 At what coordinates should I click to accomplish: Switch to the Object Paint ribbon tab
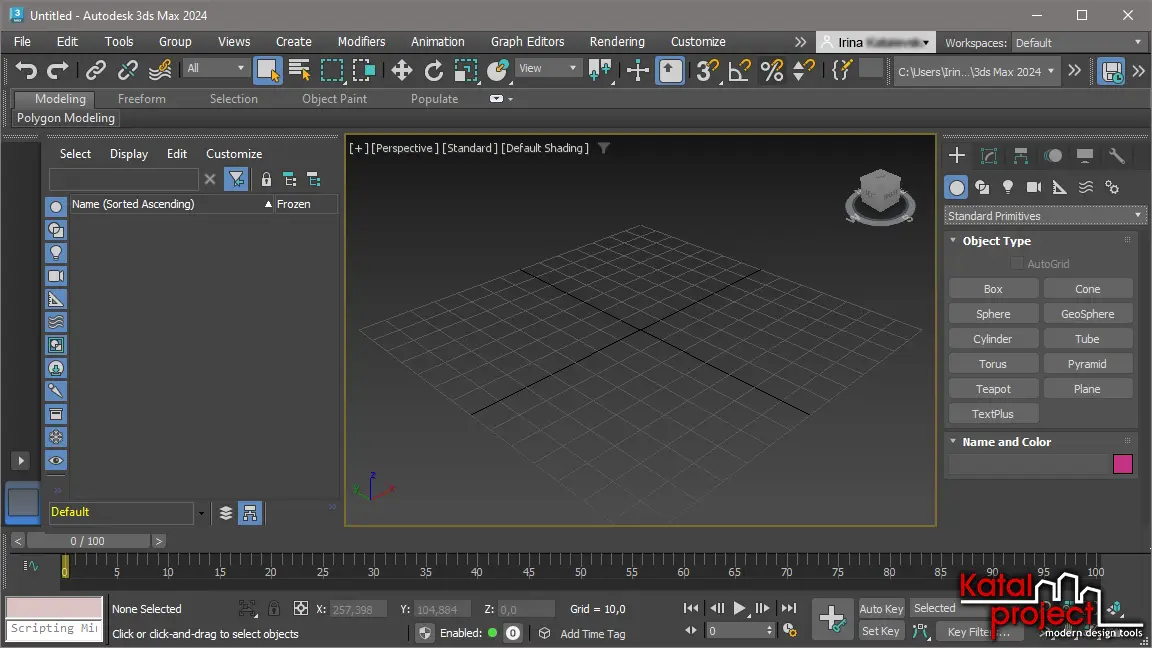coord(334,98)
